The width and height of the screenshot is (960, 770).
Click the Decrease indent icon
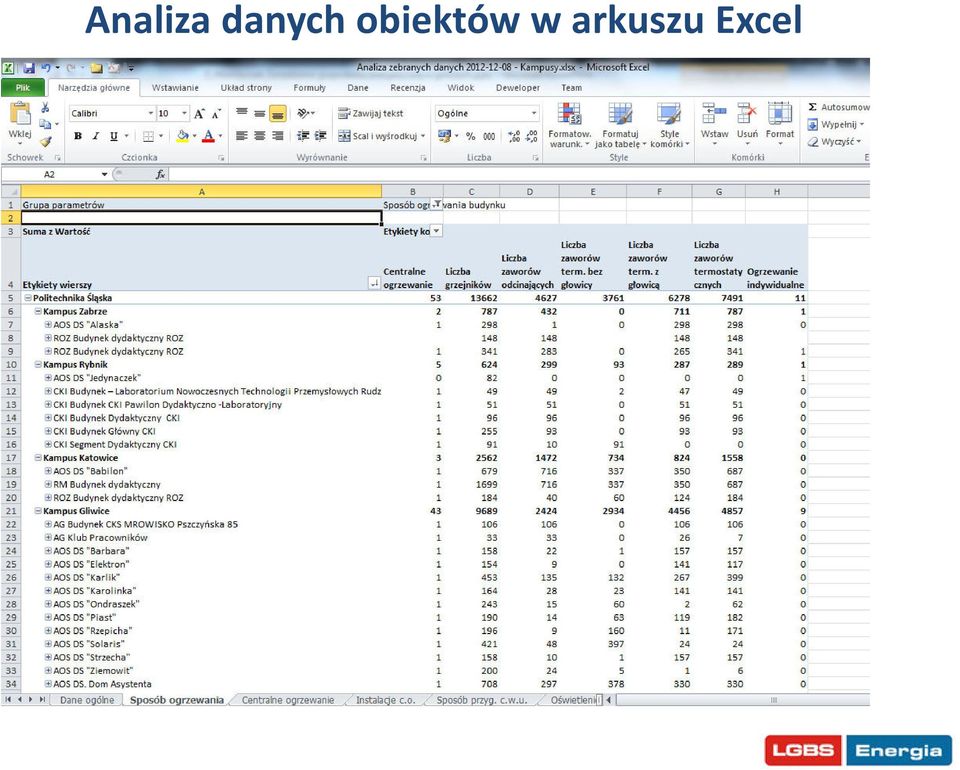coord(302,136)
